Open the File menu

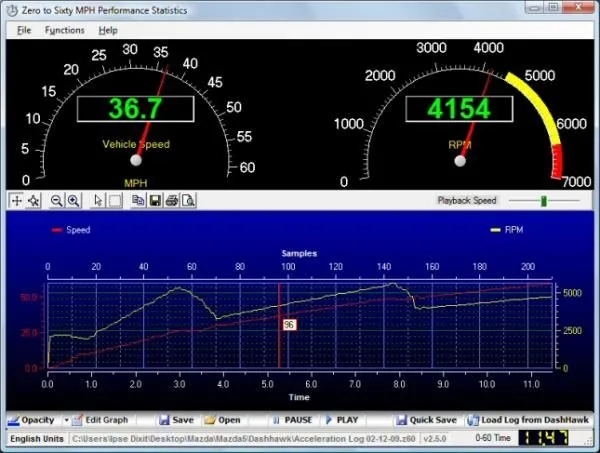[24, 30]
